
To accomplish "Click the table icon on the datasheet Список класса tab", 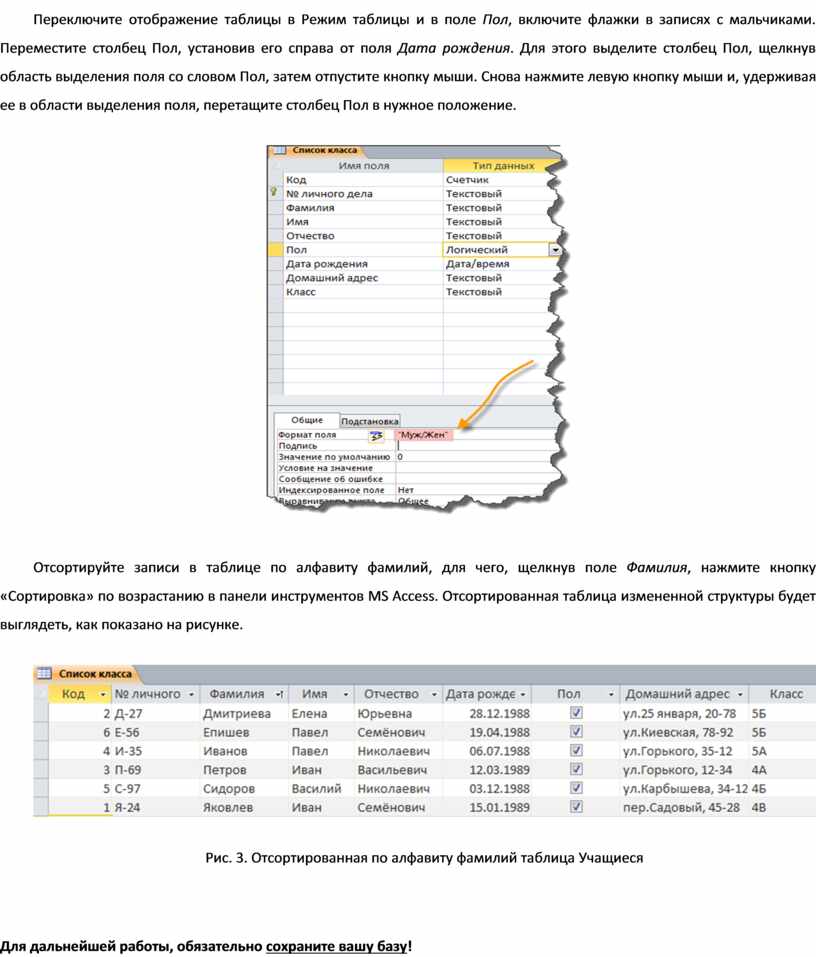I will [44, 673].
